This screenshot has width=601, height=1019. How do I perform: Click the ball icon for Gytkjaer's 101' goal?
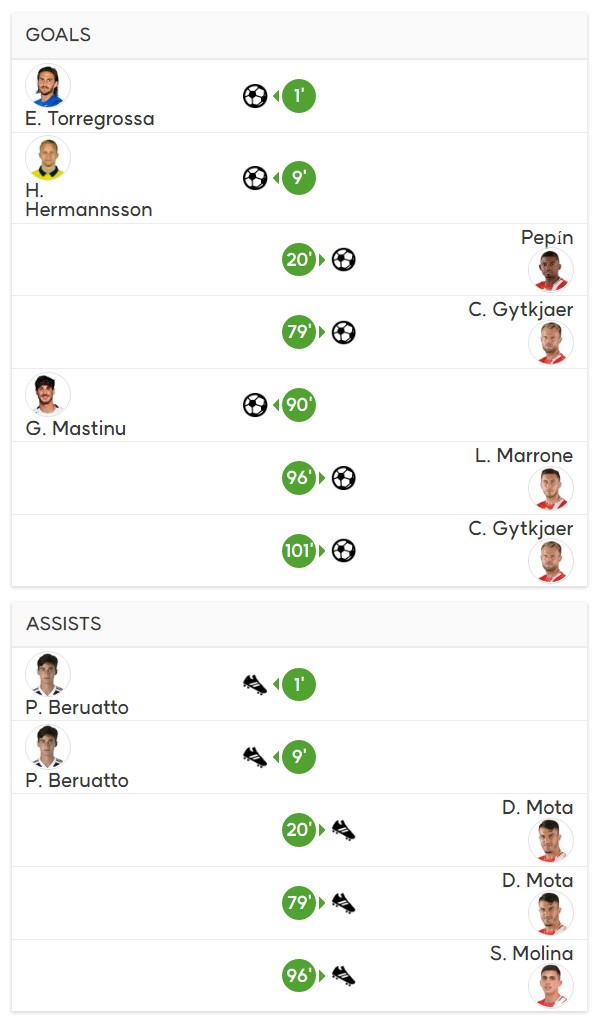[344, 551]
